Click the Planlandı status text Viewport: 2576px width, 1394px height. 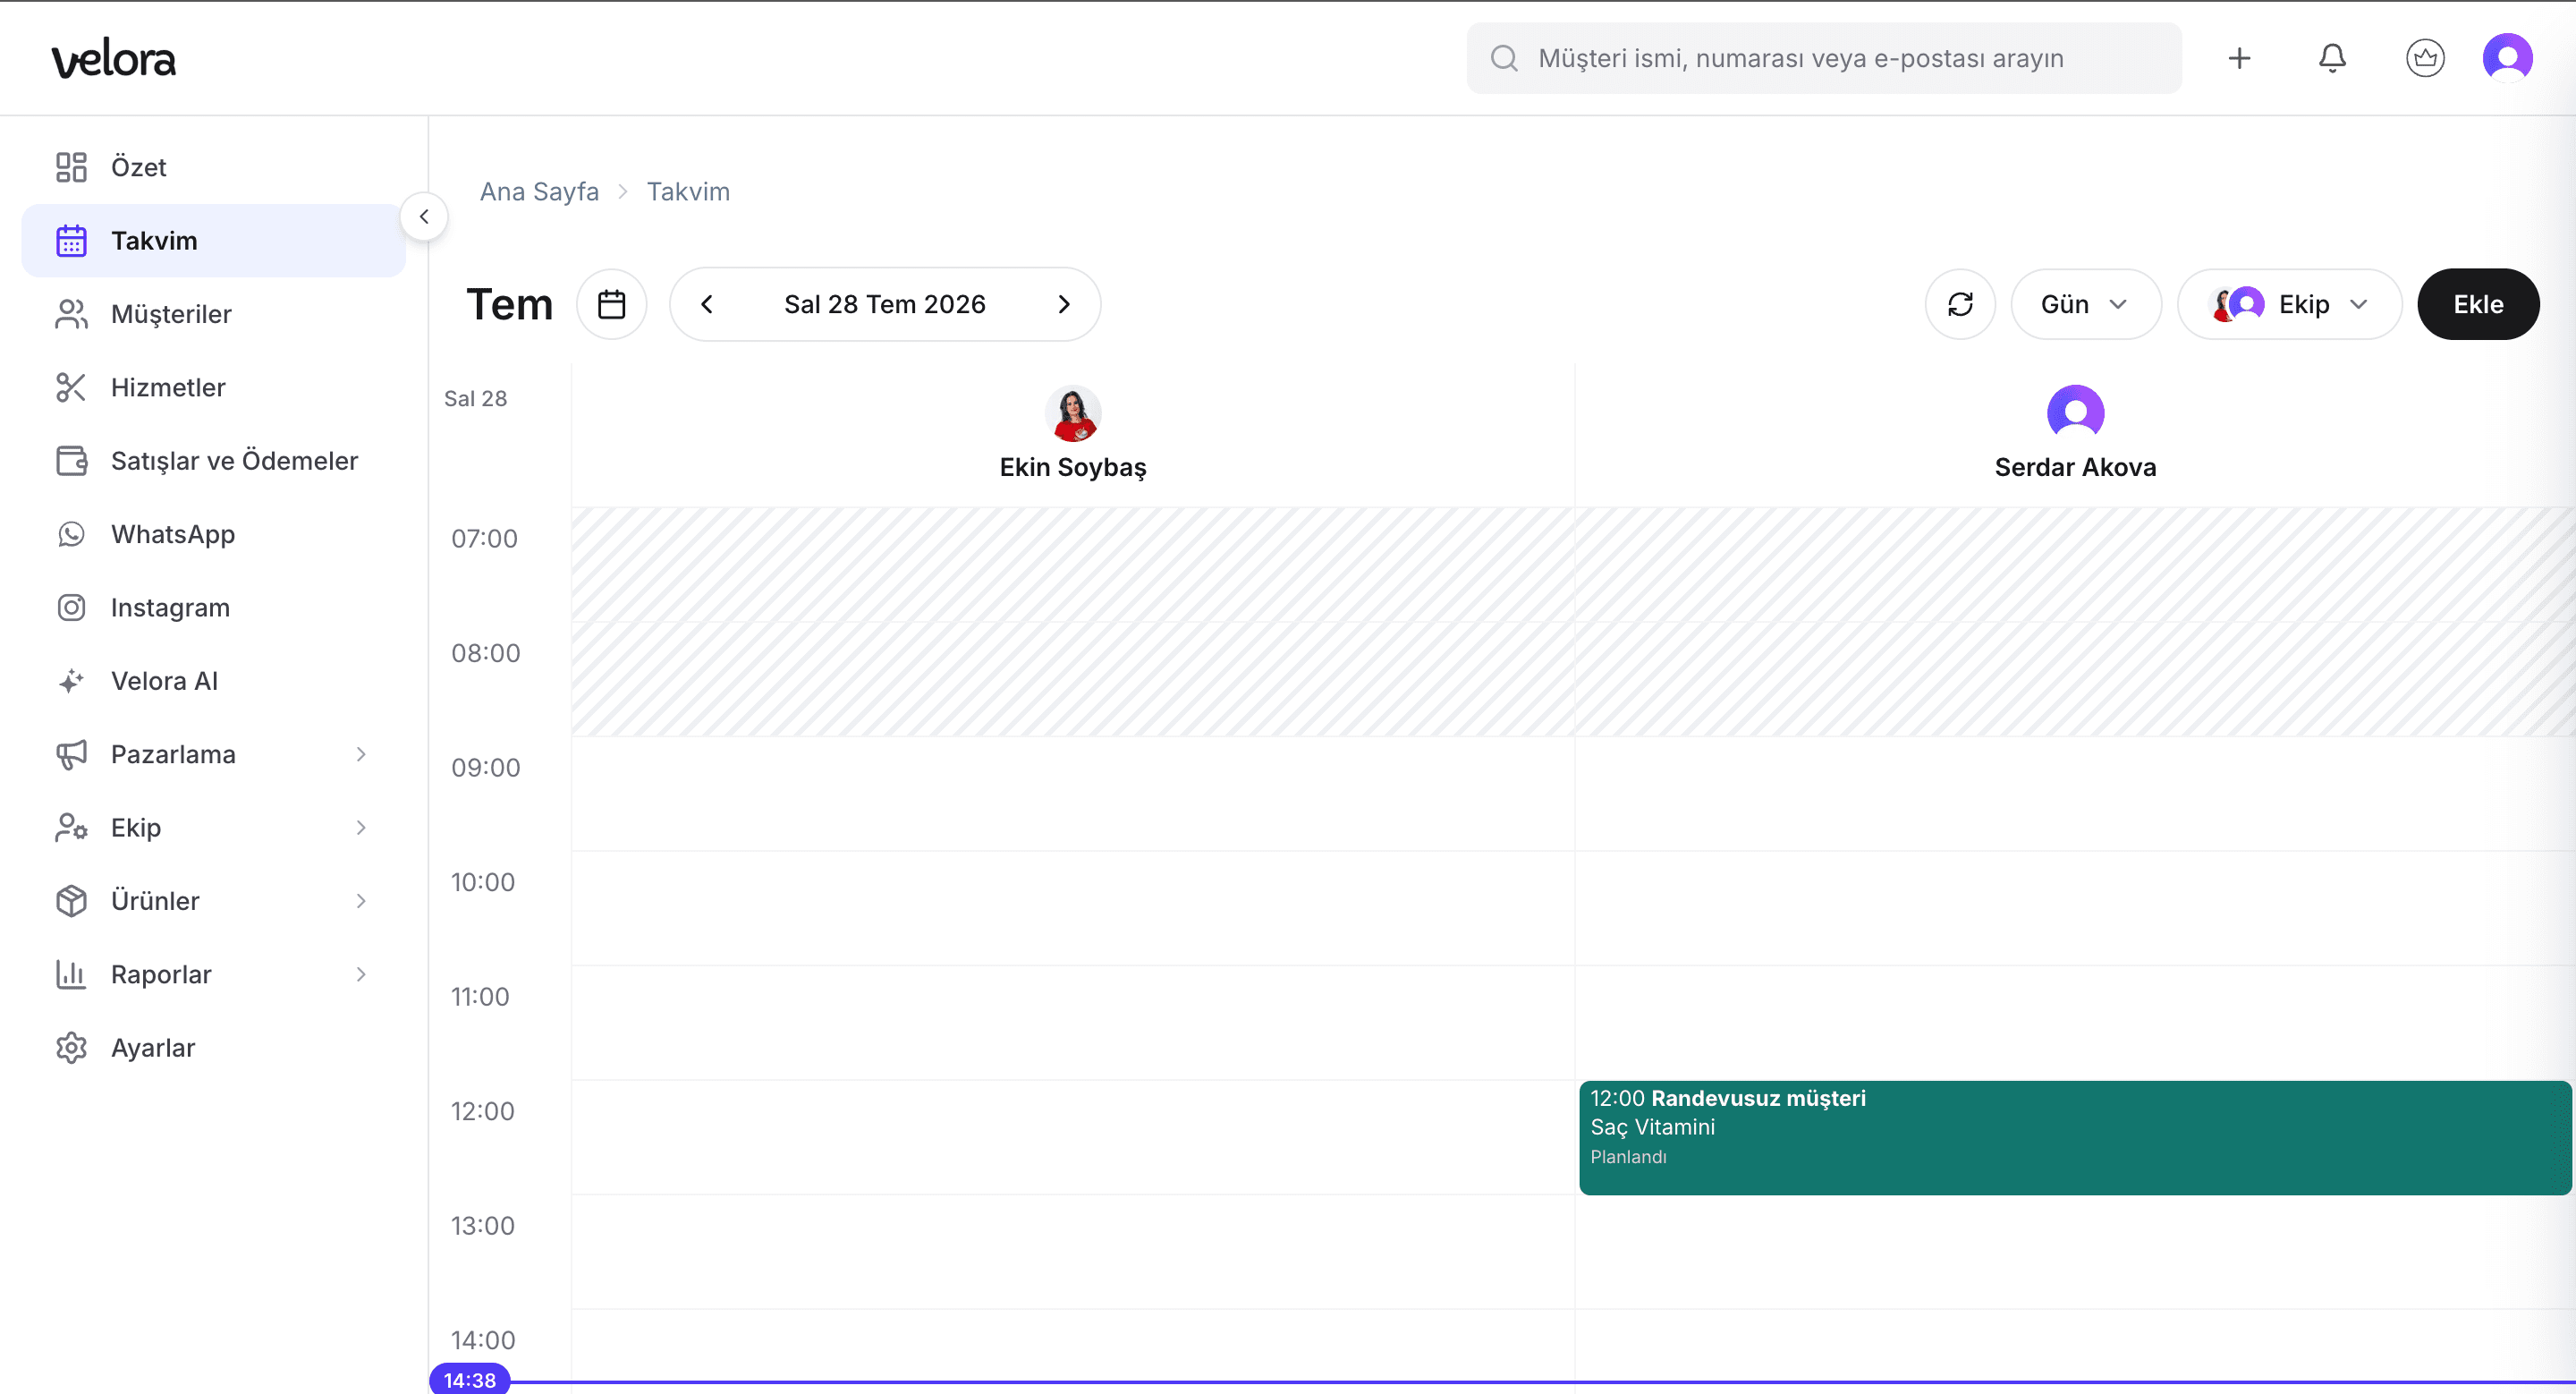[1628, 1157]
